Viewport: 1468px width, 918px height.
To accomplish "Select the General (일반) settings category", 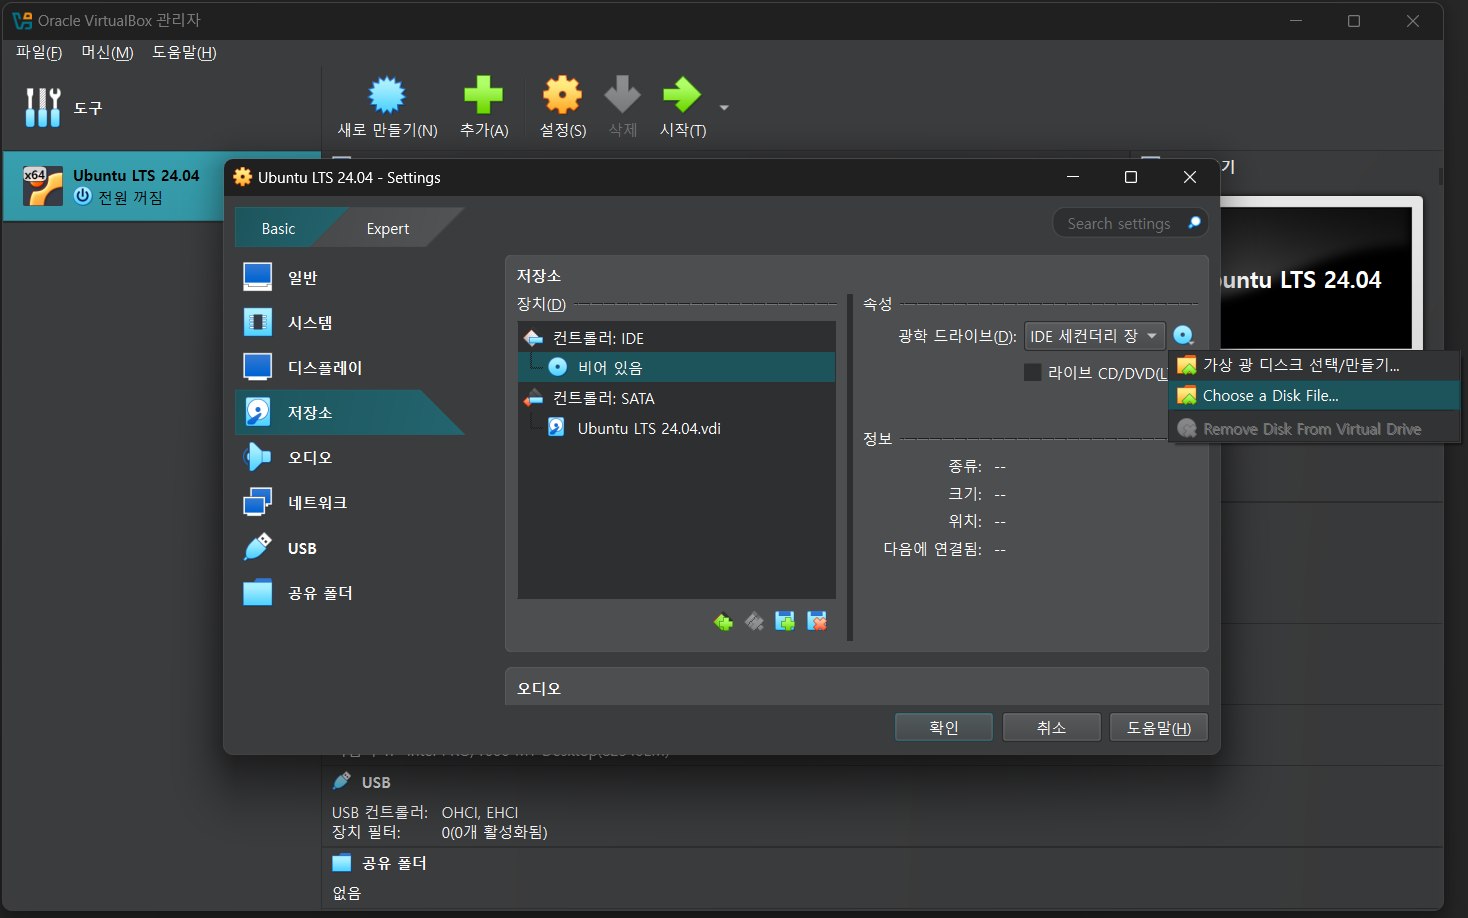I will pos(349,277).
